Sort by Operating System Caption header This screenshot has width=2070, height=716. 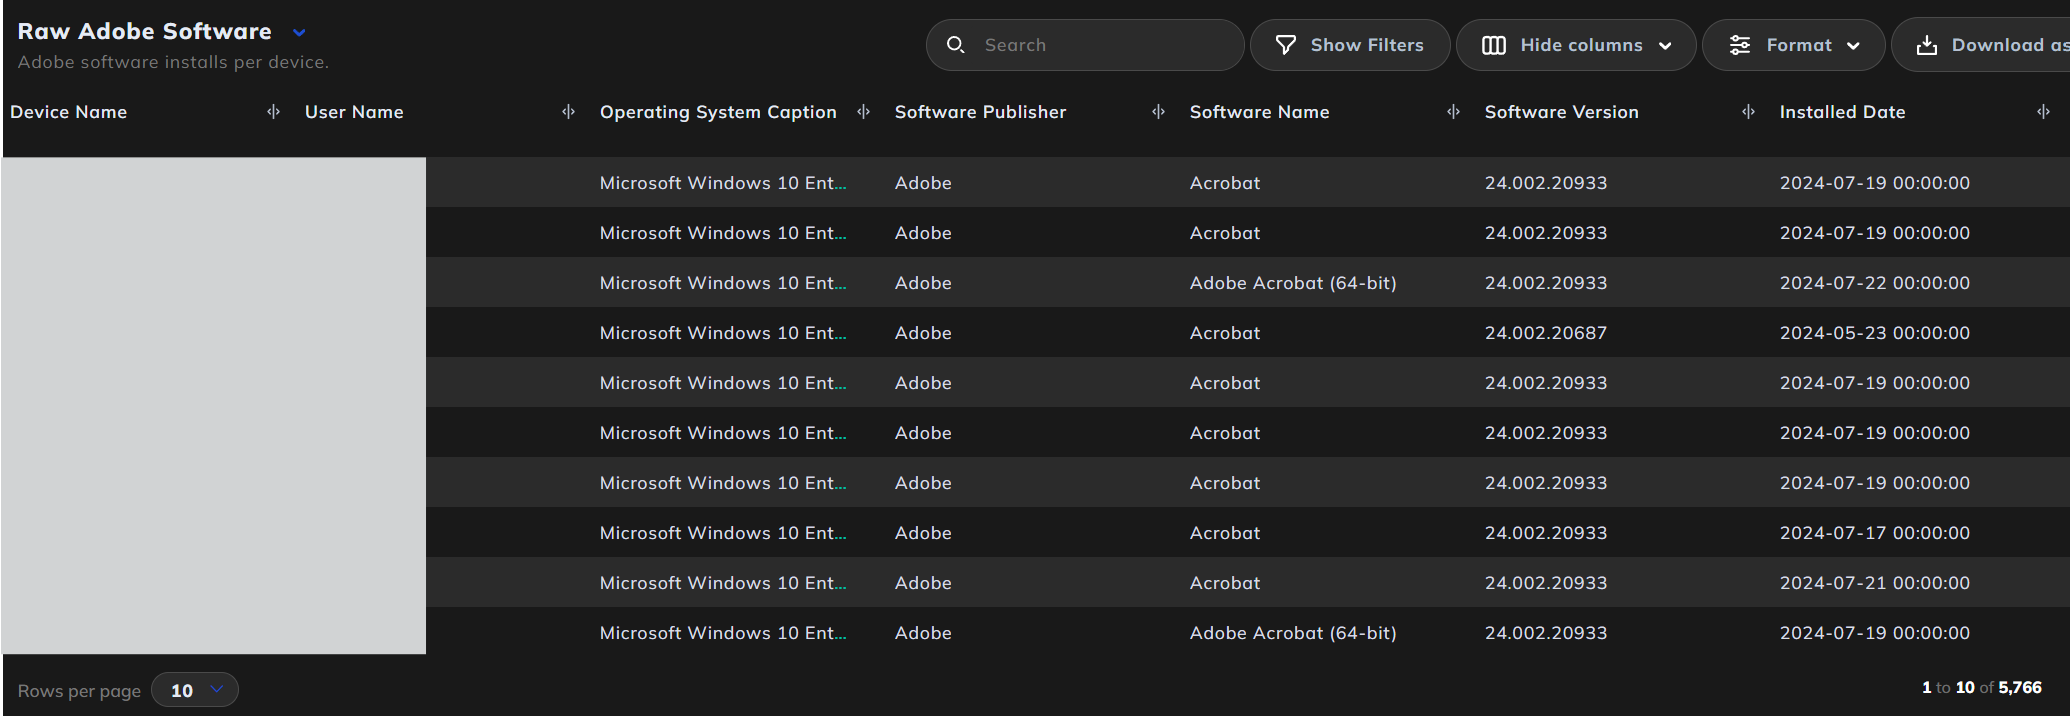[x=718, y=112]
